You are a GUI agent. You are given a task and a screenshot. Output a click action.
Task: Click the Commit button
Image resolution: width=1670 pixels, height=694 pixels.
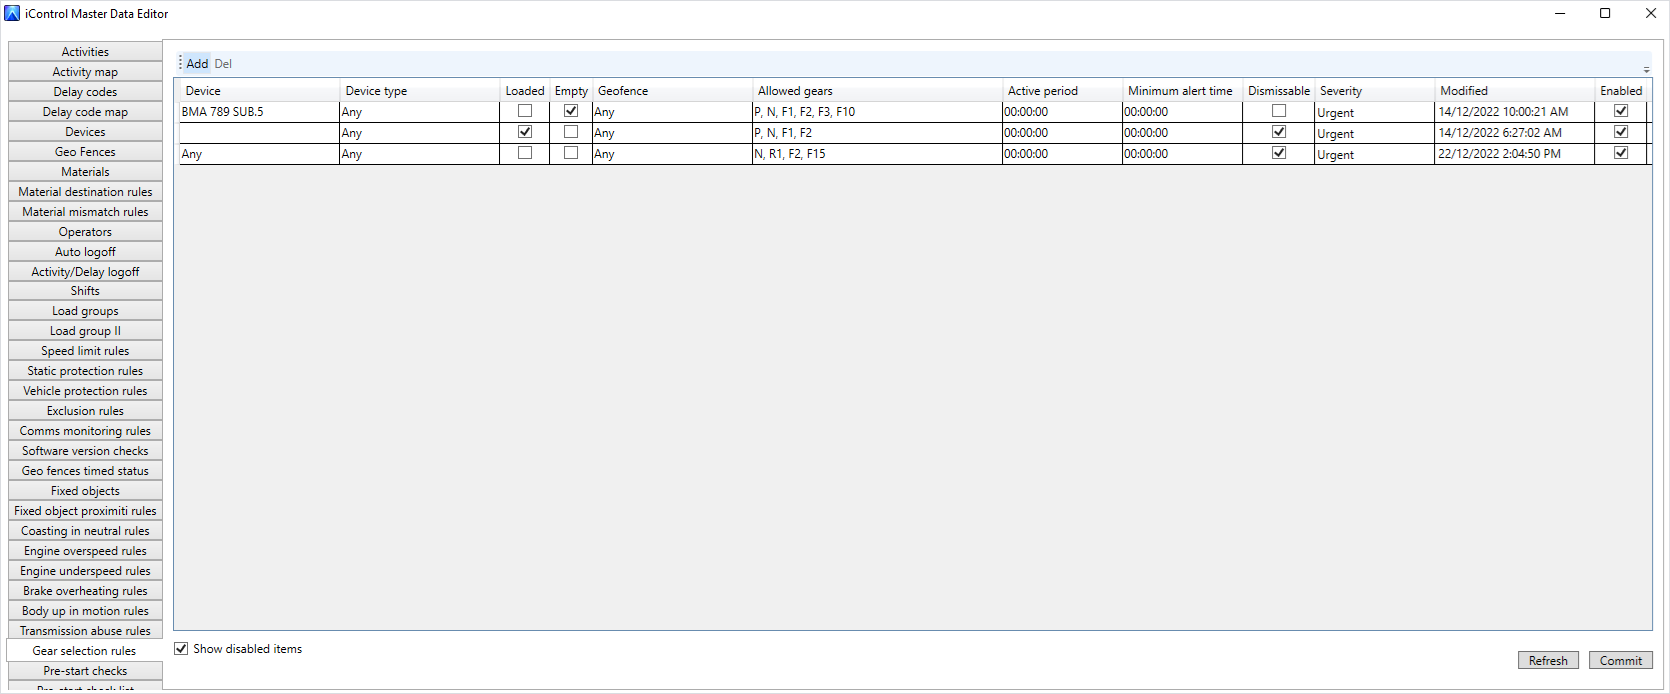(x=1620, y=660)
